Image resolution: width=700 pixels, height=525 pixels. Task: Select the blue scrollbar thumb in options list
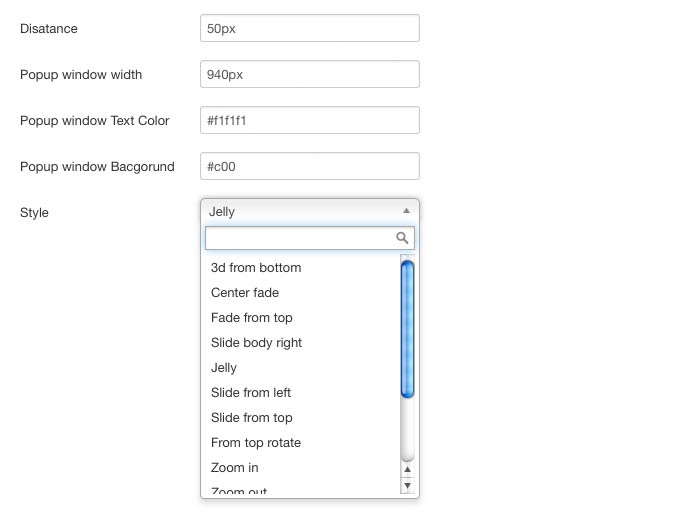(407, 329)
